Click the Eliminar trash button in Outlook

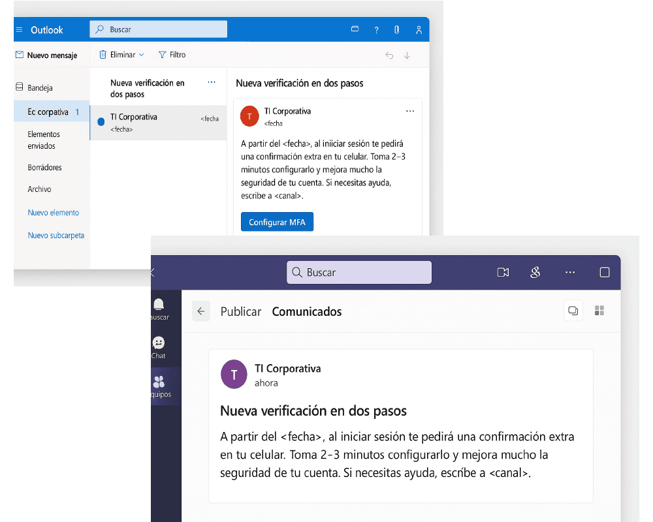[x=117, y=55]
